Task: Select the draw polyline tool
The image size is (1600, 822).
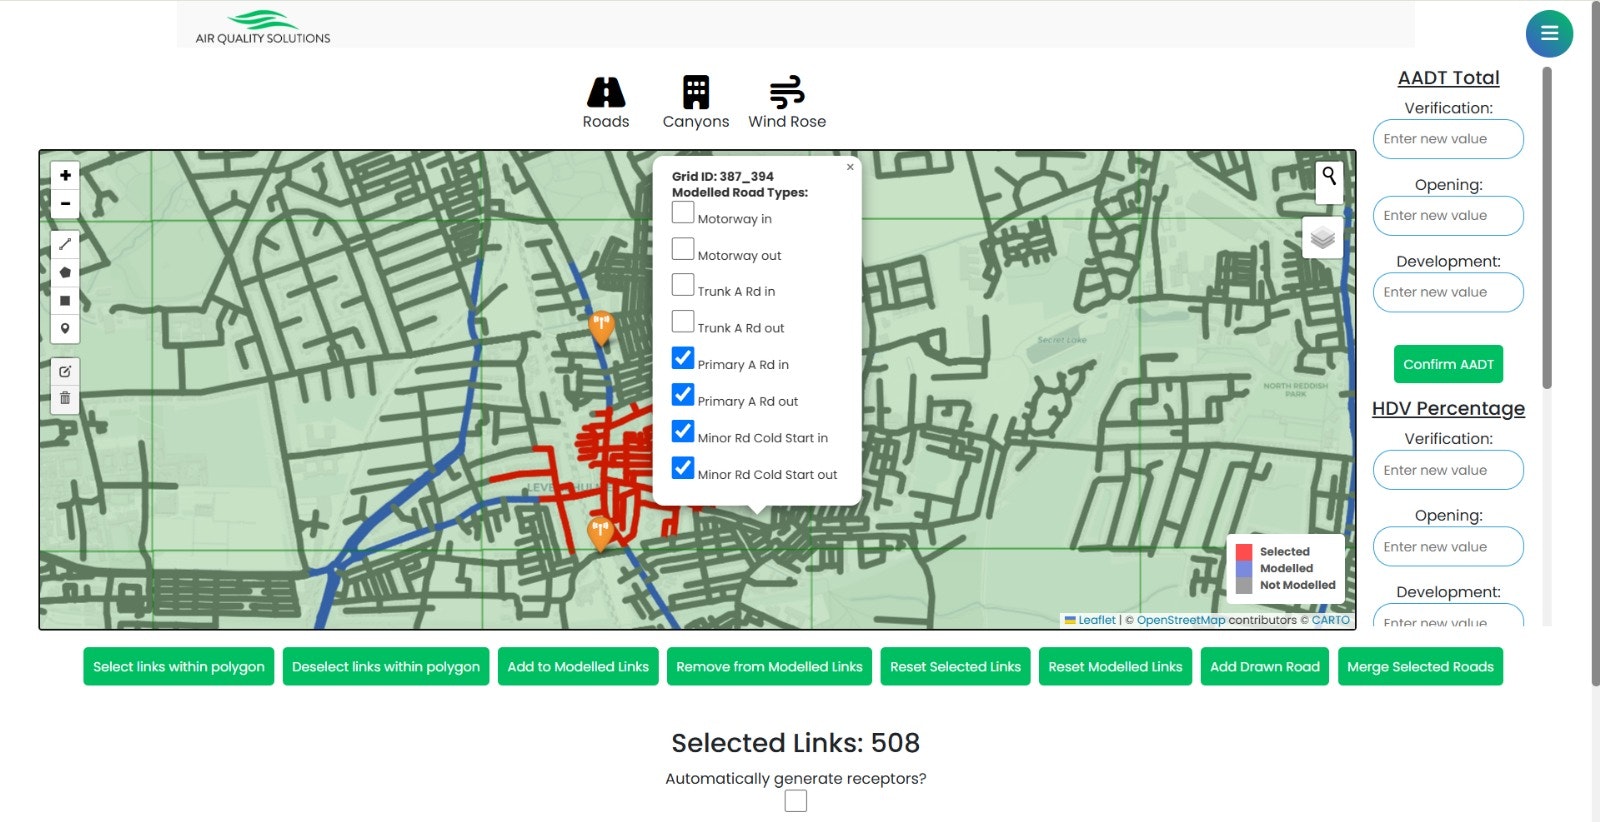Action: pyautogui.click(x=65, y=244)
